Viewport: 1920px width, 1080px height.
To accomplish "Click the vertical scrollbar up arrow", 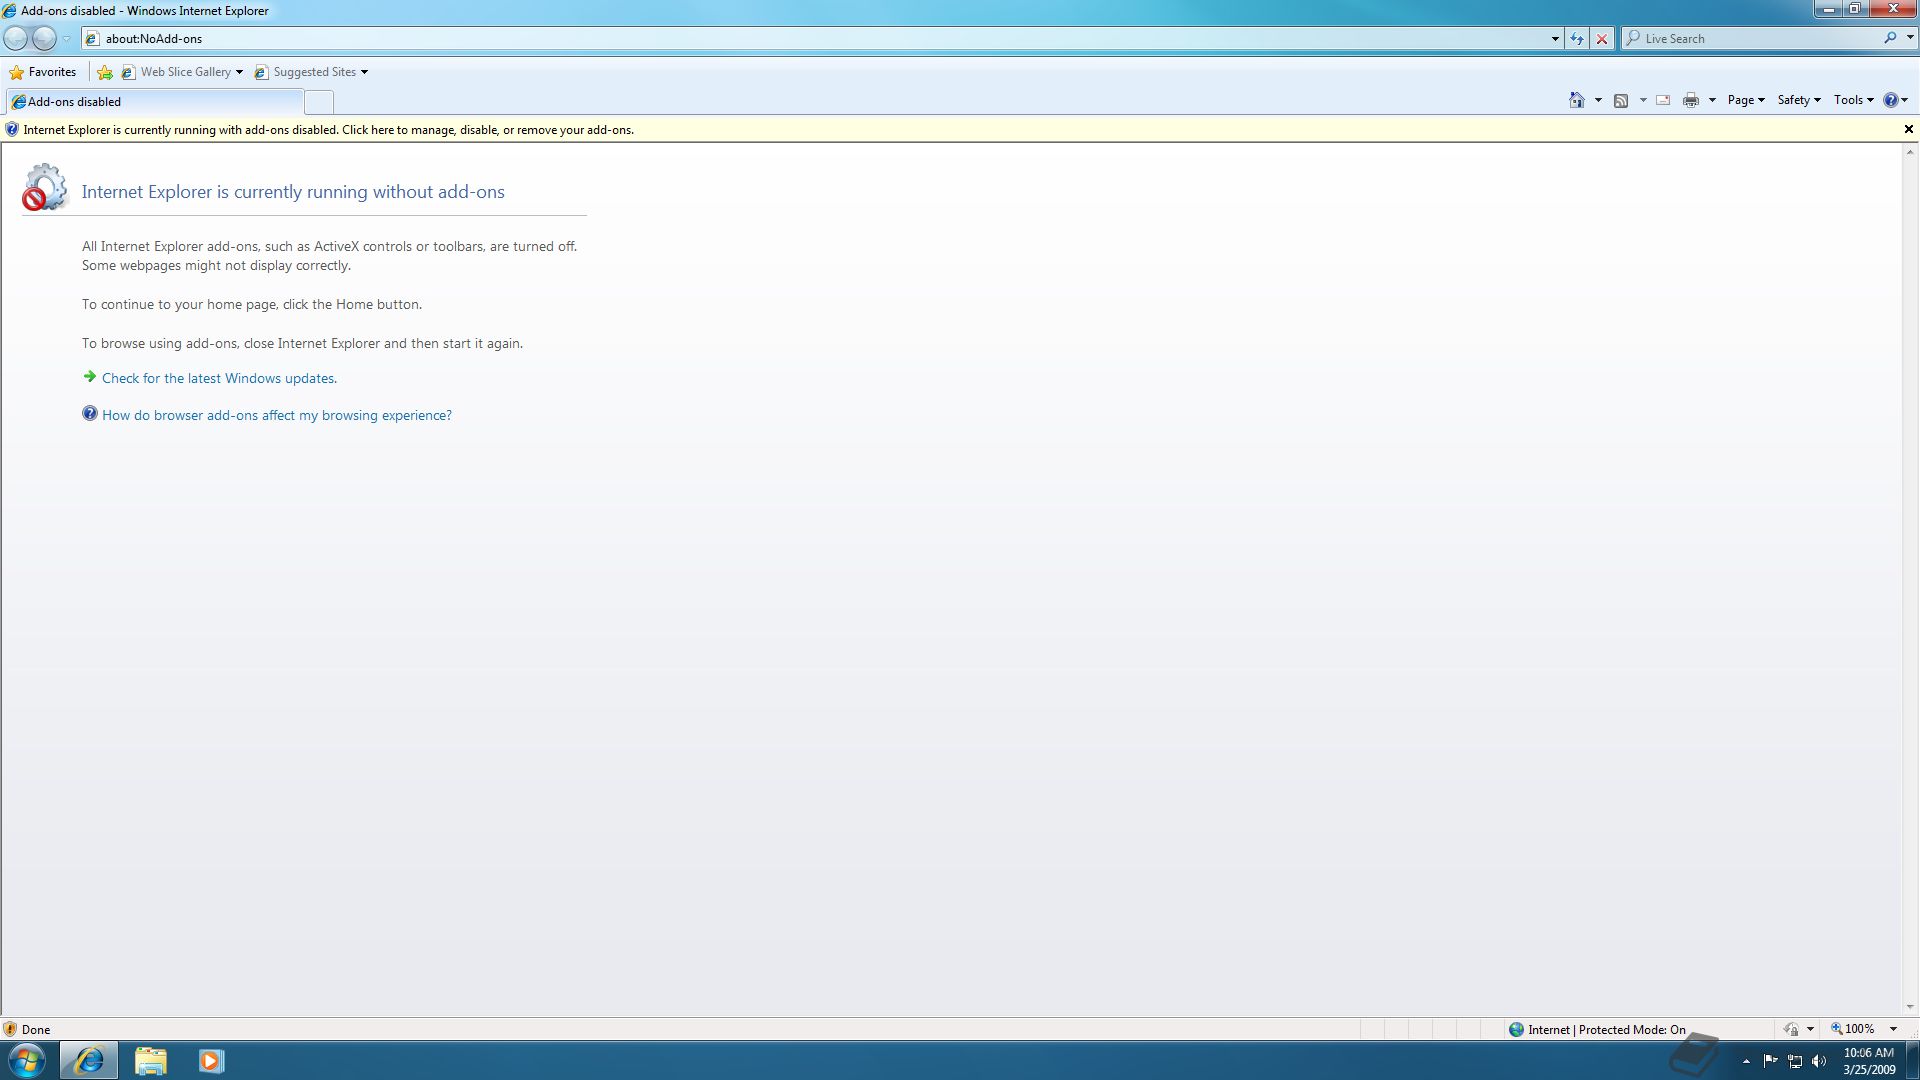I will [x=1910, y=152].
